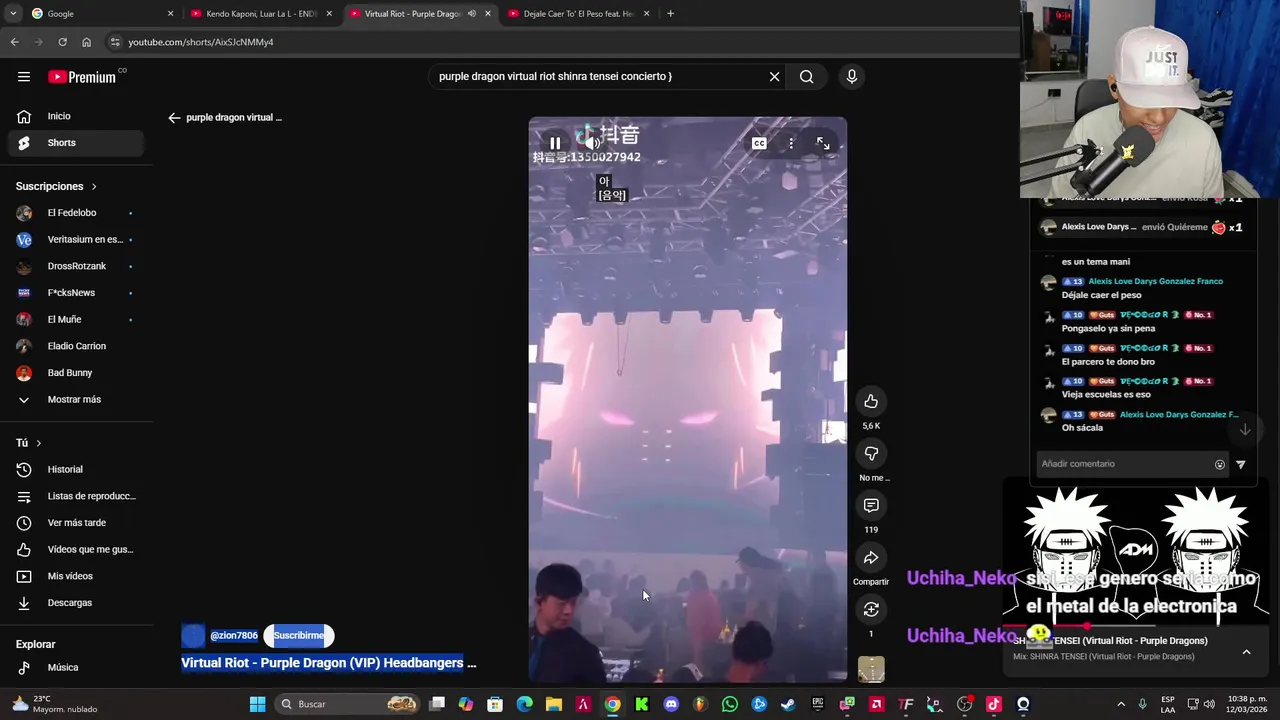Share this Short
This screenshot has height=720, width=1280.
pyautogui.click(x=871, y=557)
